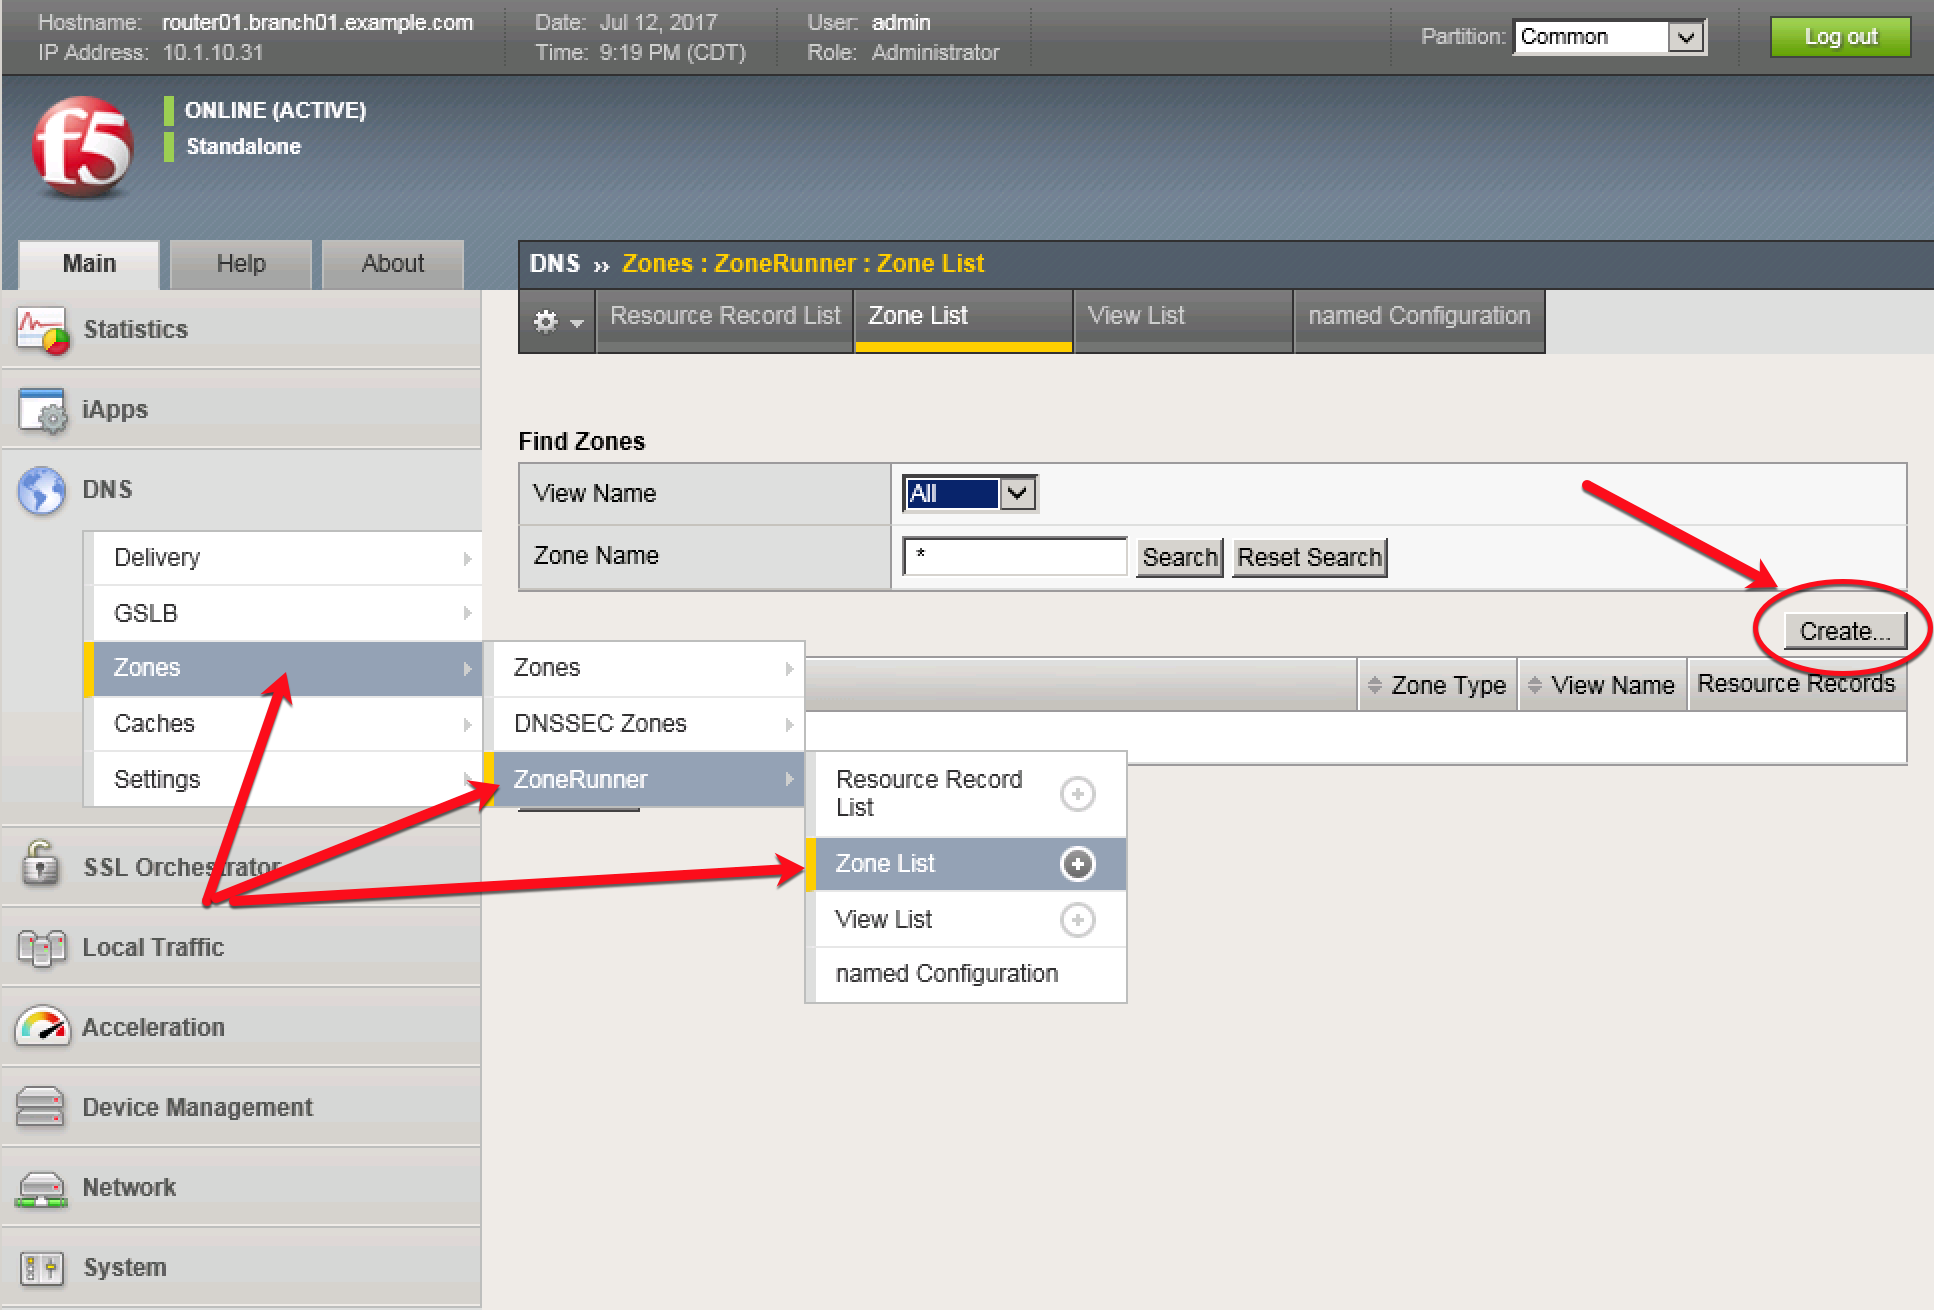The image size is (1934, 1310).
Task: Click the Acceleration gauge icon
Action: (x=42, y=1026)
